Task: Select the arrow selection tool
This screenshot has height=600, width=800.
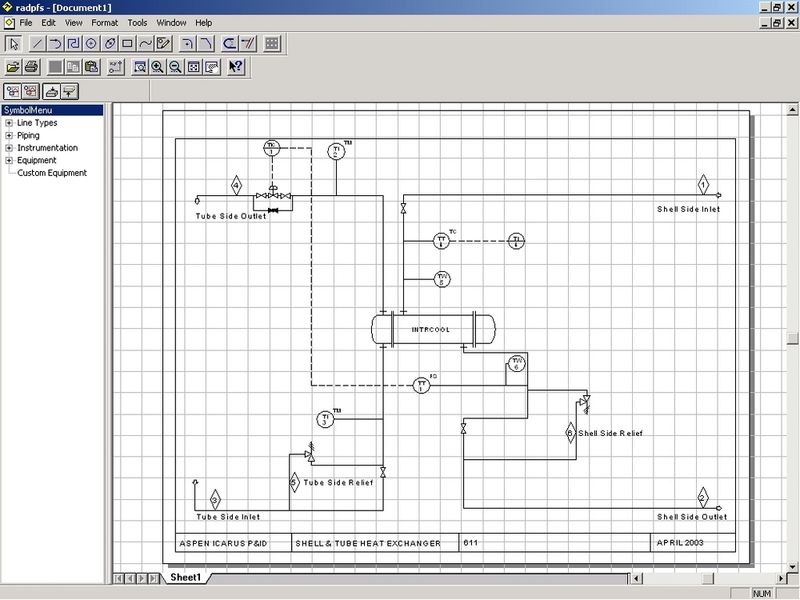Action: (13, 43)
